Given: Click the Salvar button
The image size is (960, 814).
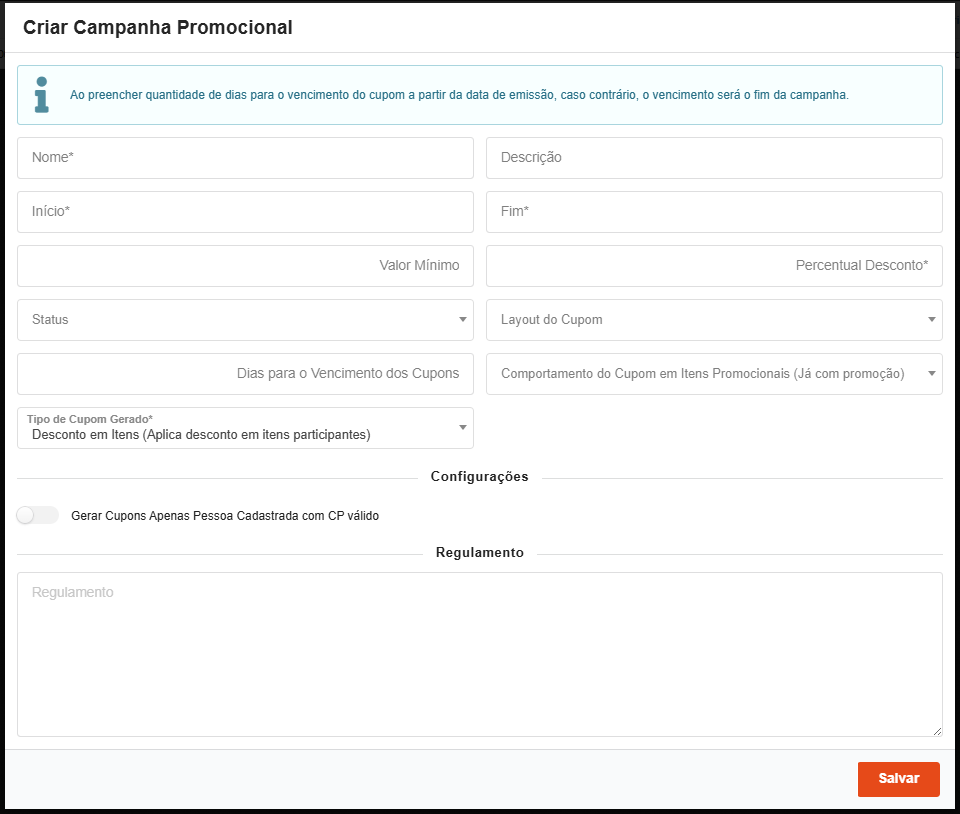Looking at the screenshot, I should point(898,779).
